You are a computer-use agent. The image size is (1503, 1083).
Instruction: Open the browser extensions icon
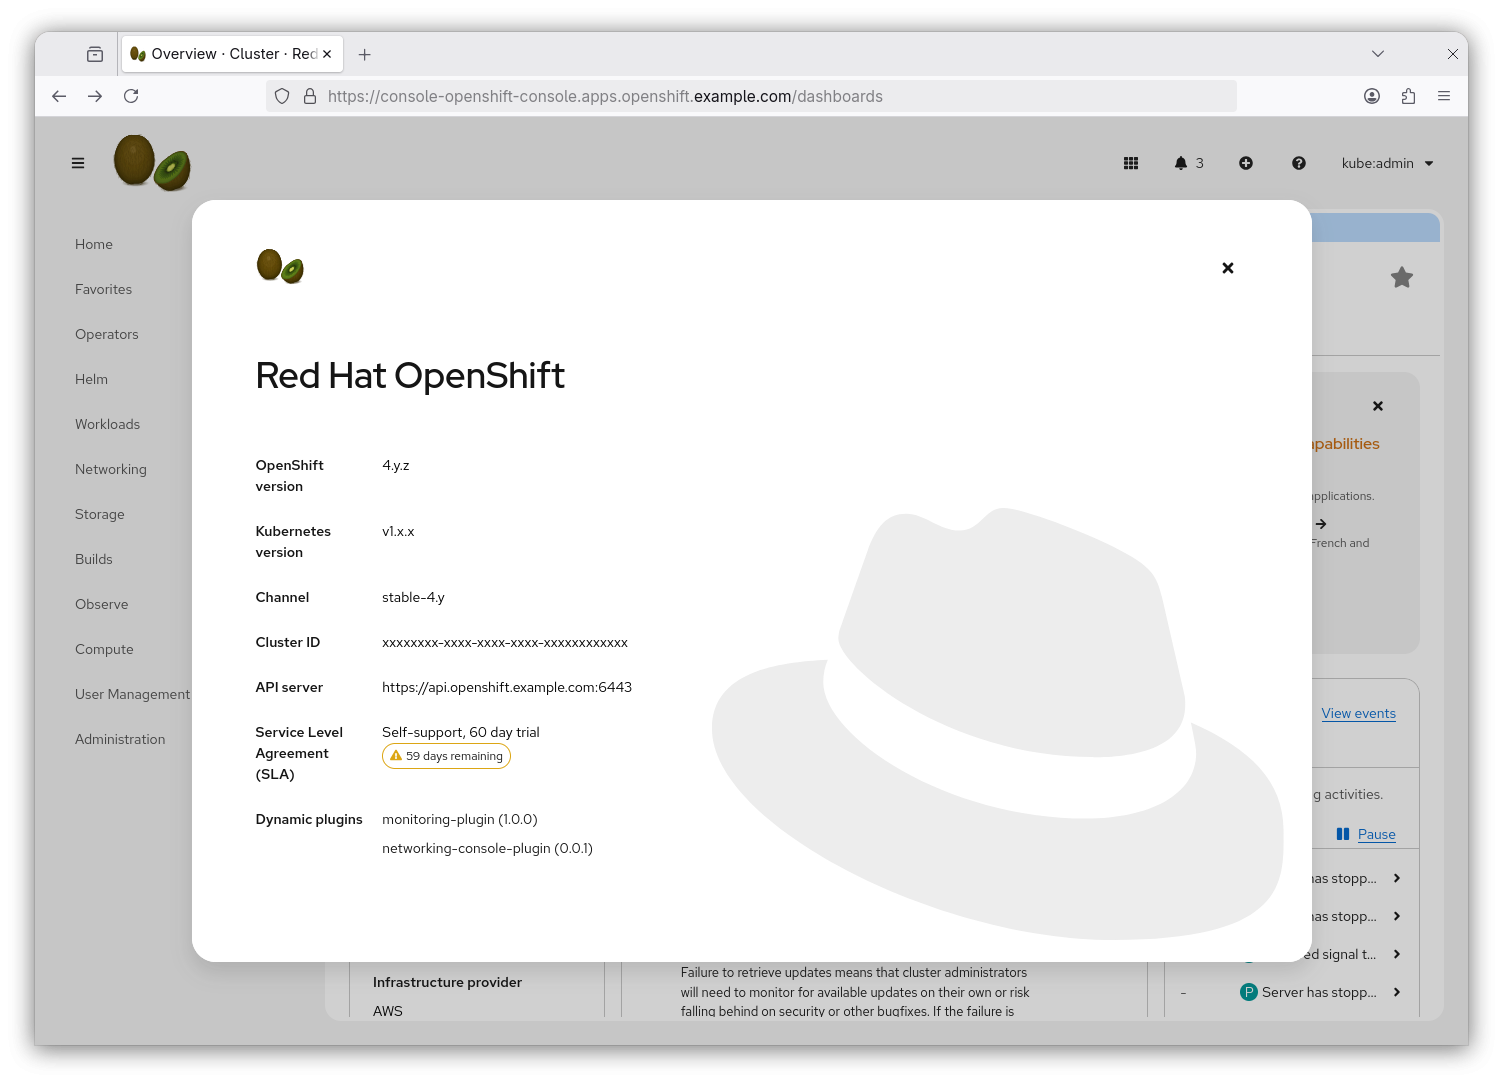point(1408,96)
